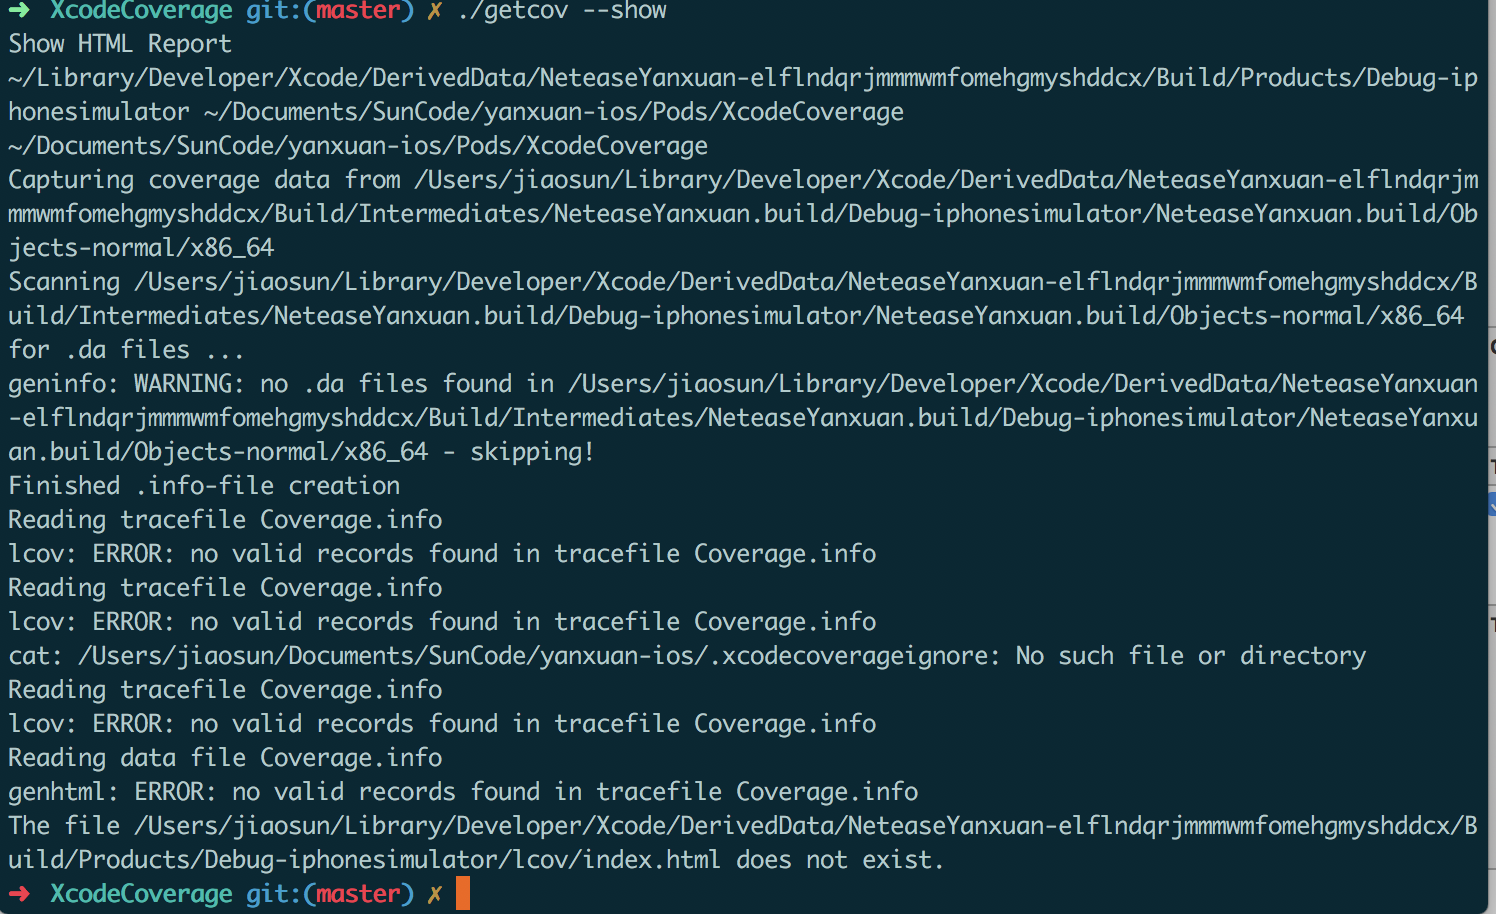Viewport: 1496px width, 914px height.
Task: Click the 'Finished .info-file creation' line
Action: click(x=204, y=486)
